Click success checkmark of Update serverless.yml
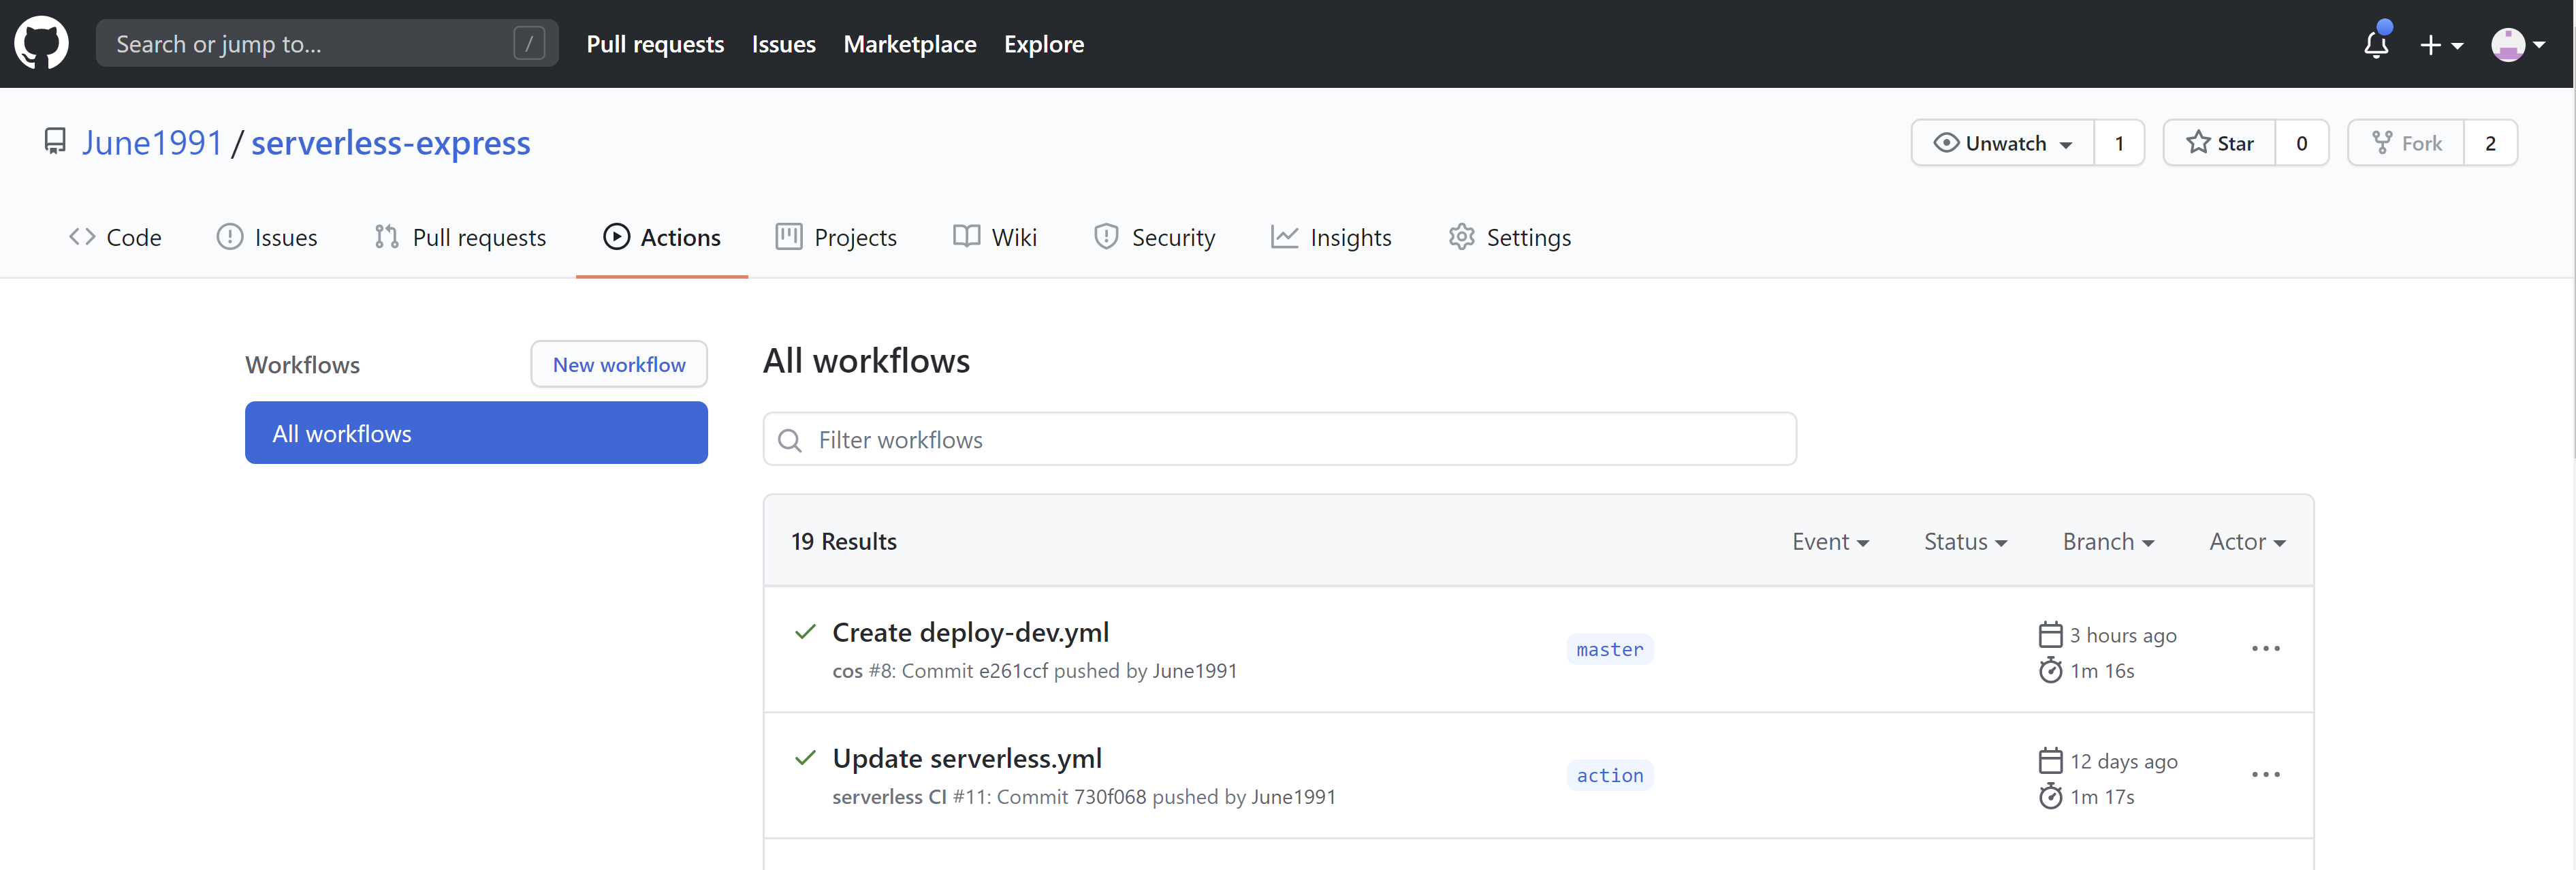Screen dimensions: 2576x870 click(x=805, y=757)
